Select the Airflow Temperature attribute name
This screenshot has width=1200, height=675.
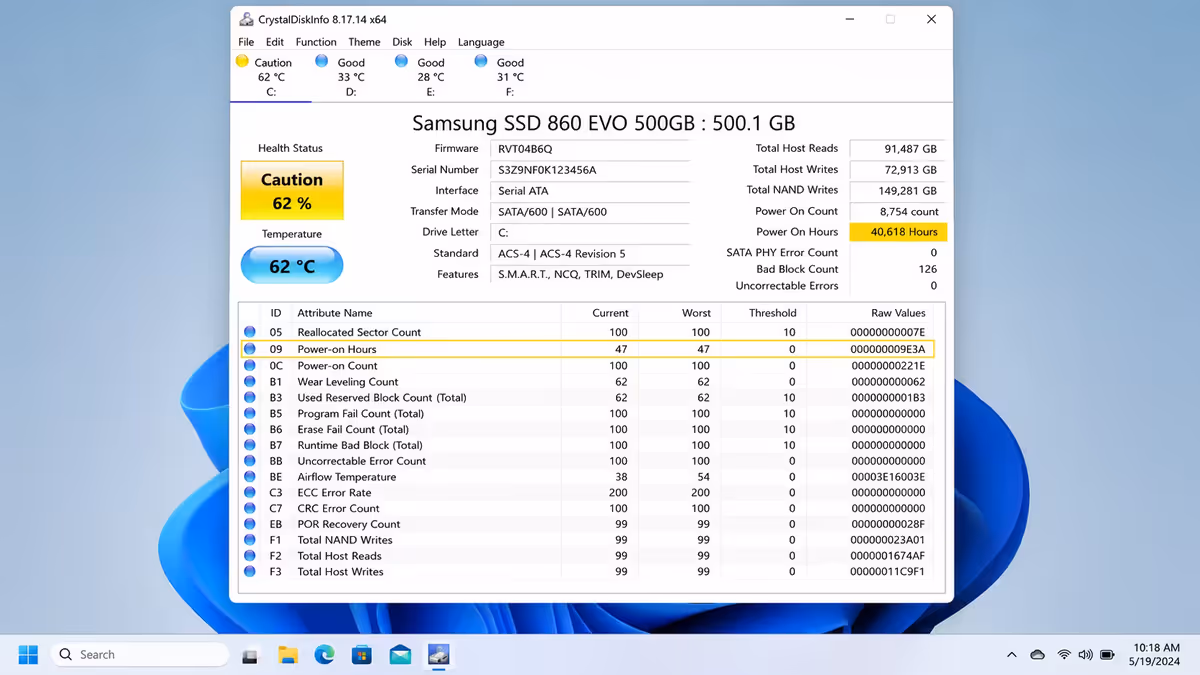pos(346,477)
